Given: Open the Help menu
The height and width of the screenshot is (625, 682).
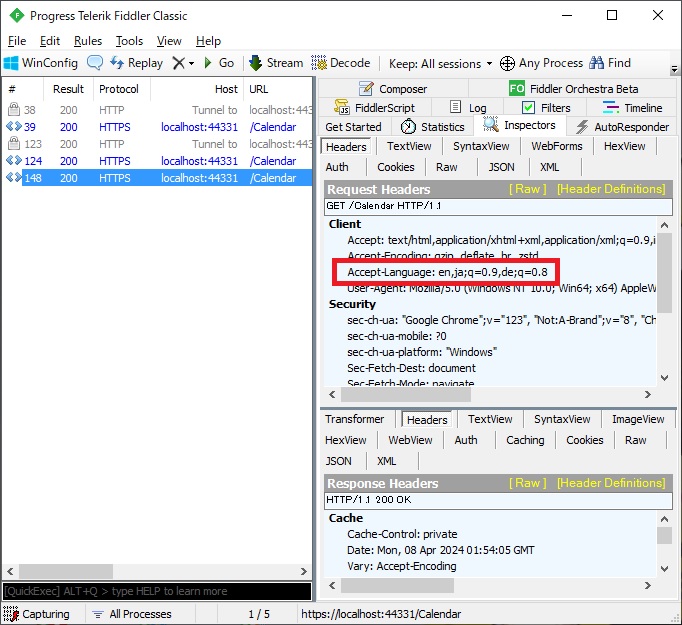Looking at the screenshot, I should 208,41.
